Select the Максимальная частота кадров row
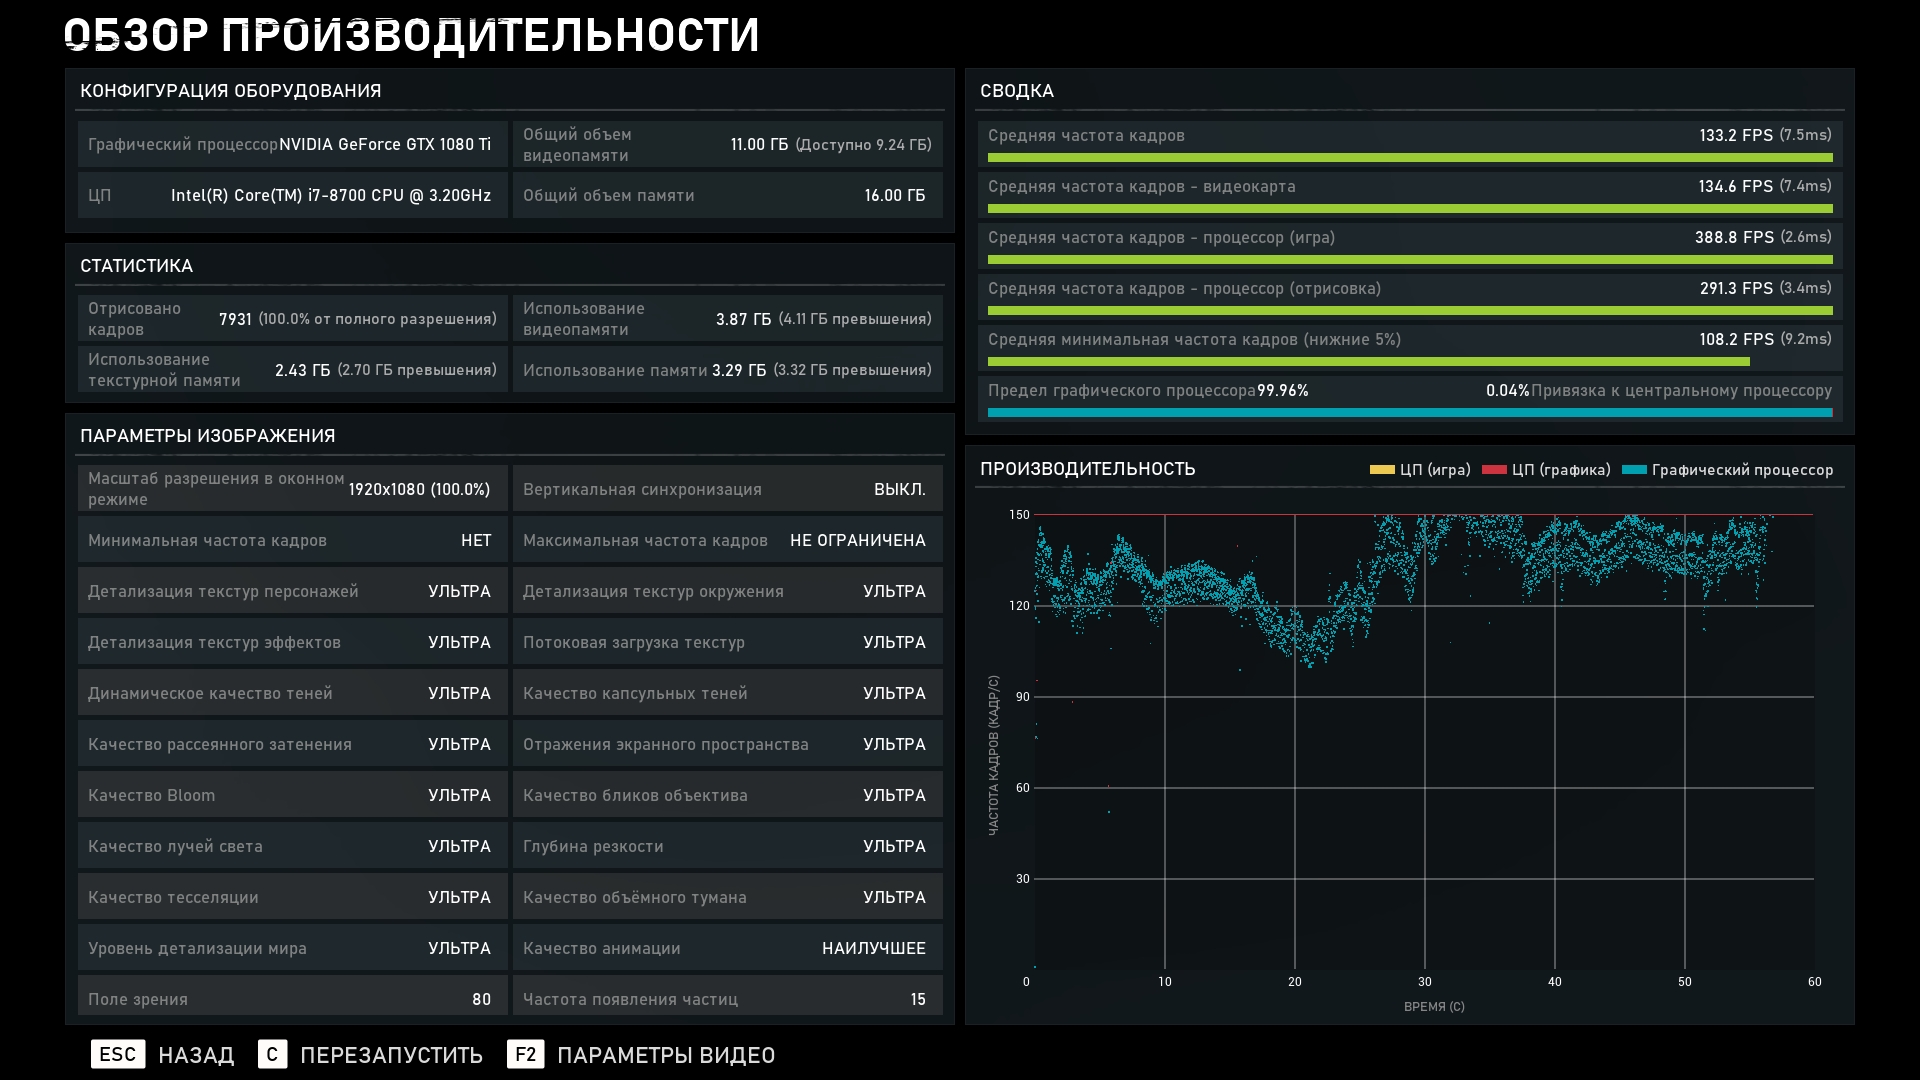1920x1080 pixels. (727, 540)
